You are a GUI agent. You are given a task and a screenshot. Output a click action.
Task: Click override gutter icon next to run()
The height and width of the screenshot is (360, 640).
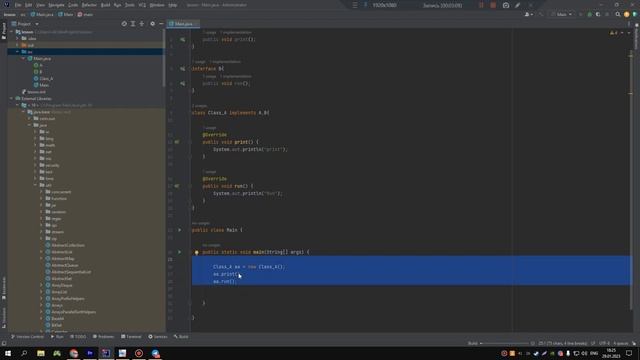coord(177,186)
